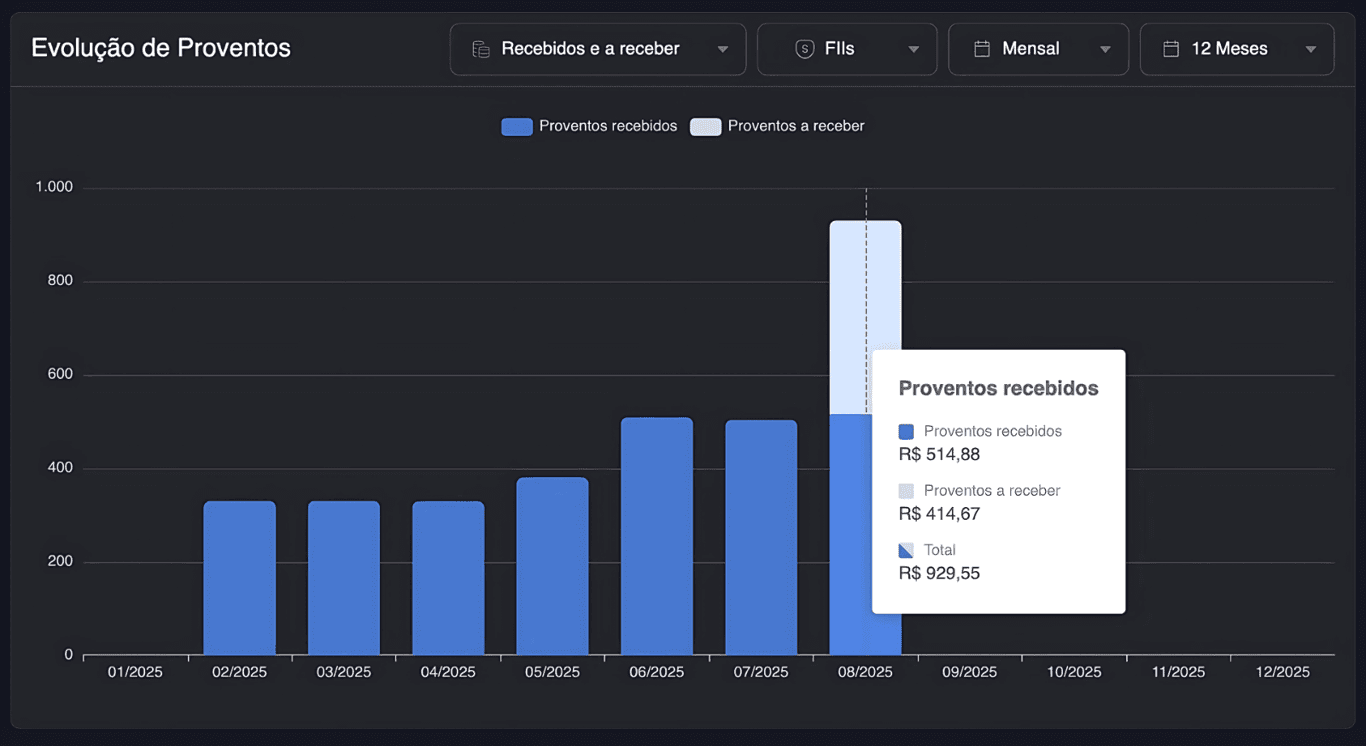Expand the Recebidos e a receber dropdown arrow
1366x746 pixels.
click(722, 50)
